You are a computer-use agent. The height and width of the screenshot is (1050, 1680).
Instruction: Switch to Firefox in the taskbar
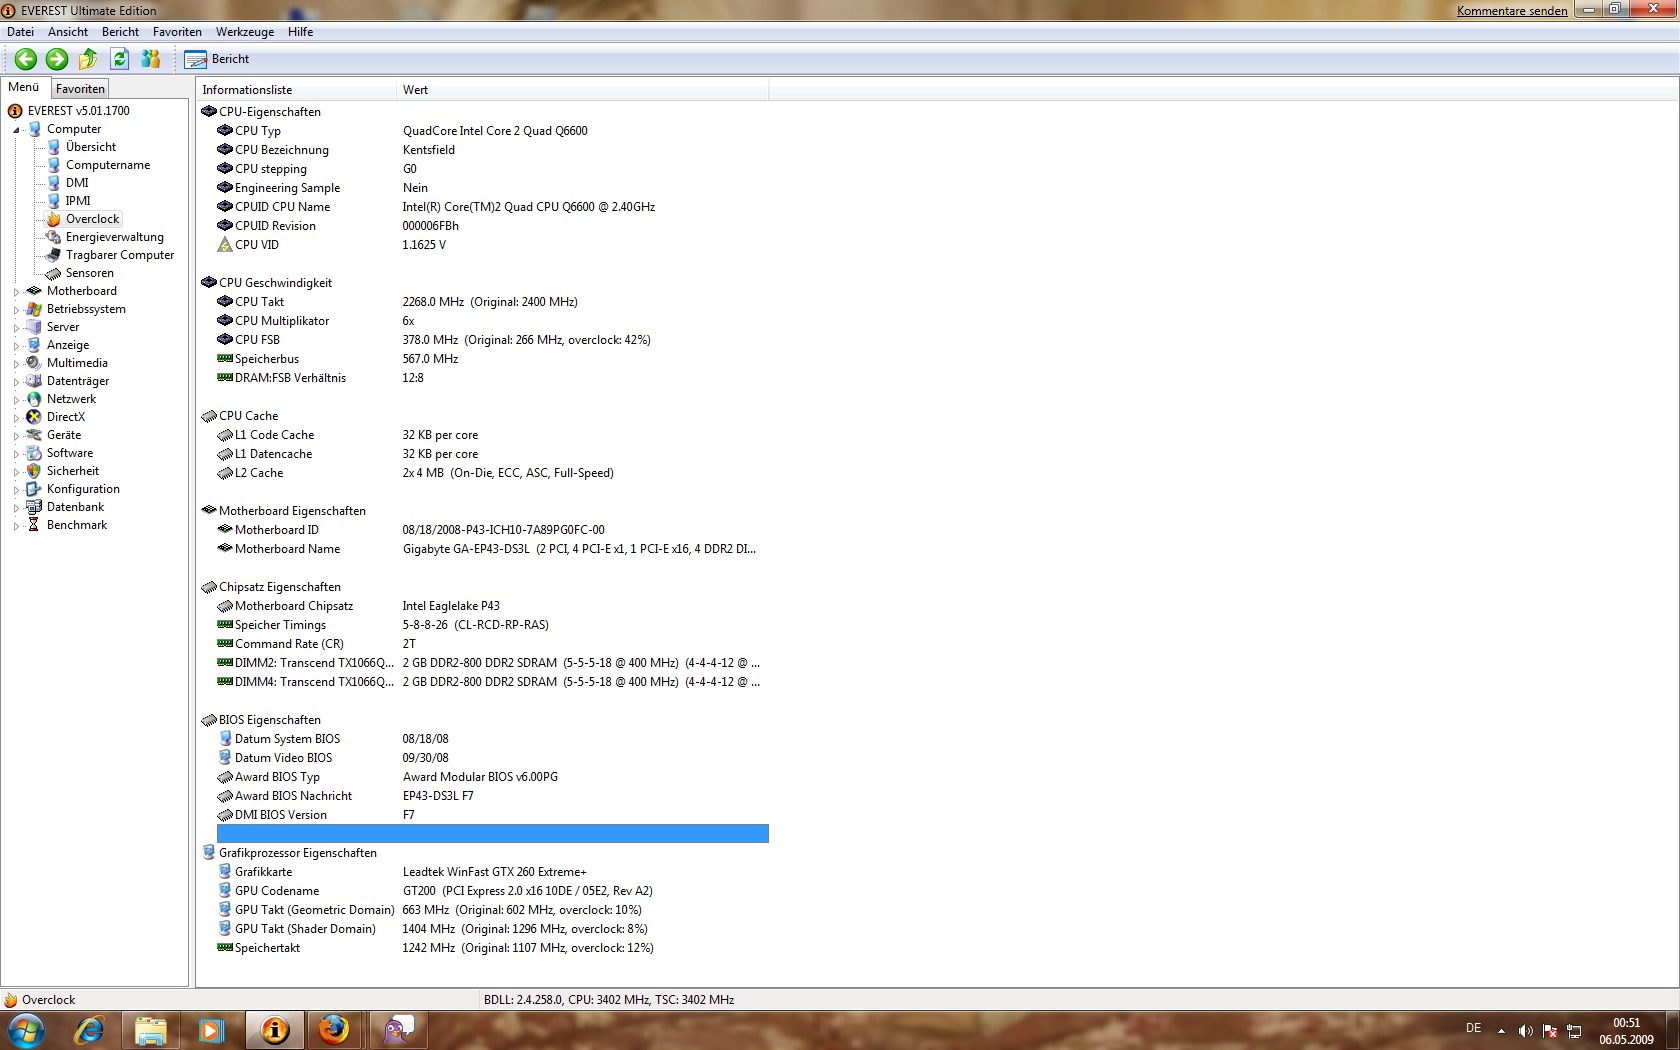[334, 1030]
